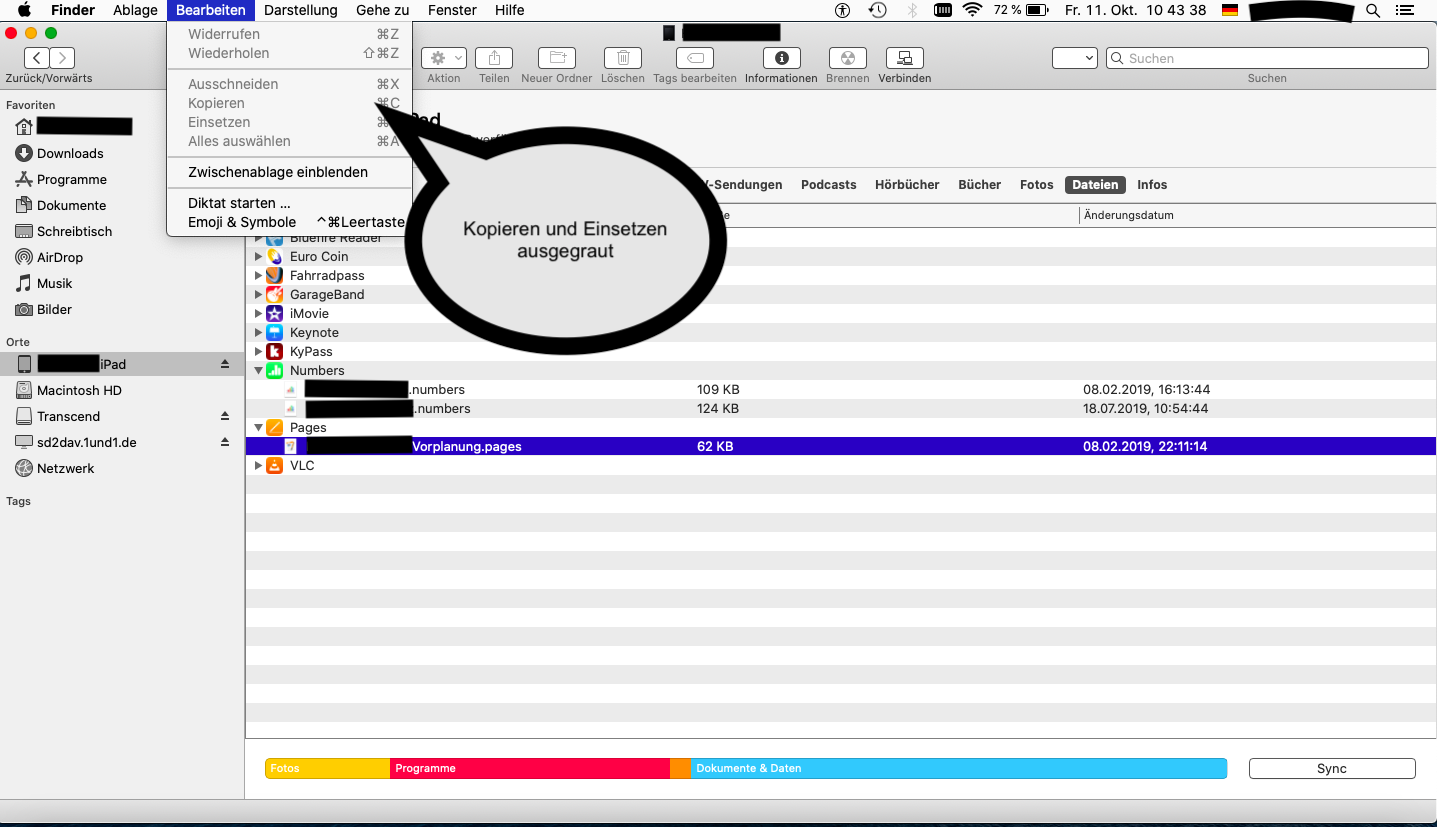Choose Diktat starten from the Bearbeiten menu
The width and height of the screenshot is (1437, 827).
[289, 203]
